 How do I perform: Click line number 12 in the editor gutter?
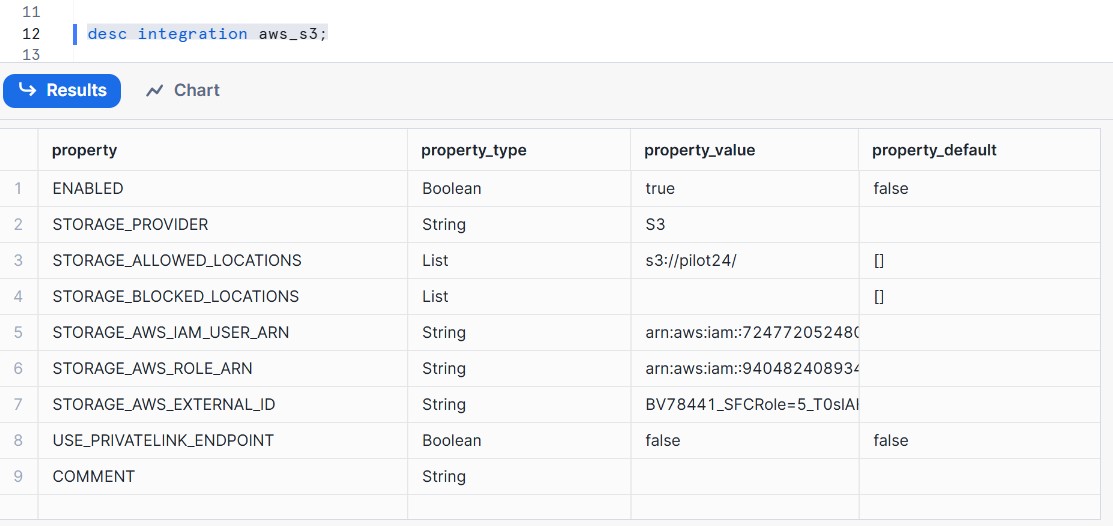tap(31, 33)
